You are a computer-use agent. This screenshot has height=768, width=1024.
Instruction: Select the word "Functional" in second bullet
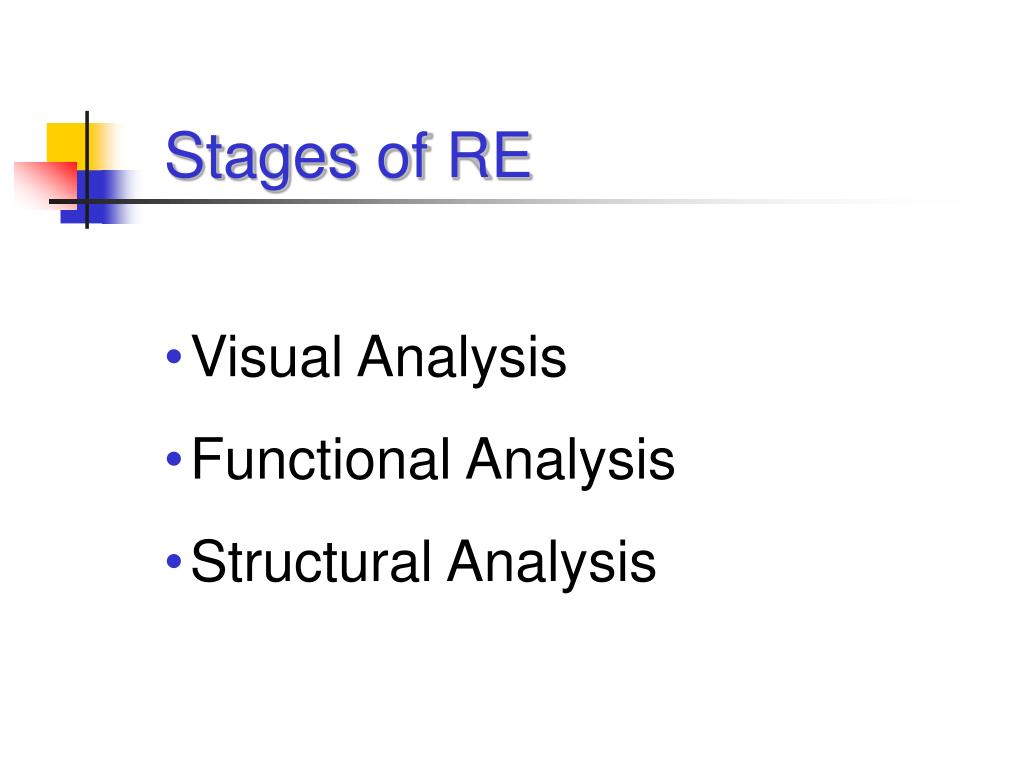[321, 458]
